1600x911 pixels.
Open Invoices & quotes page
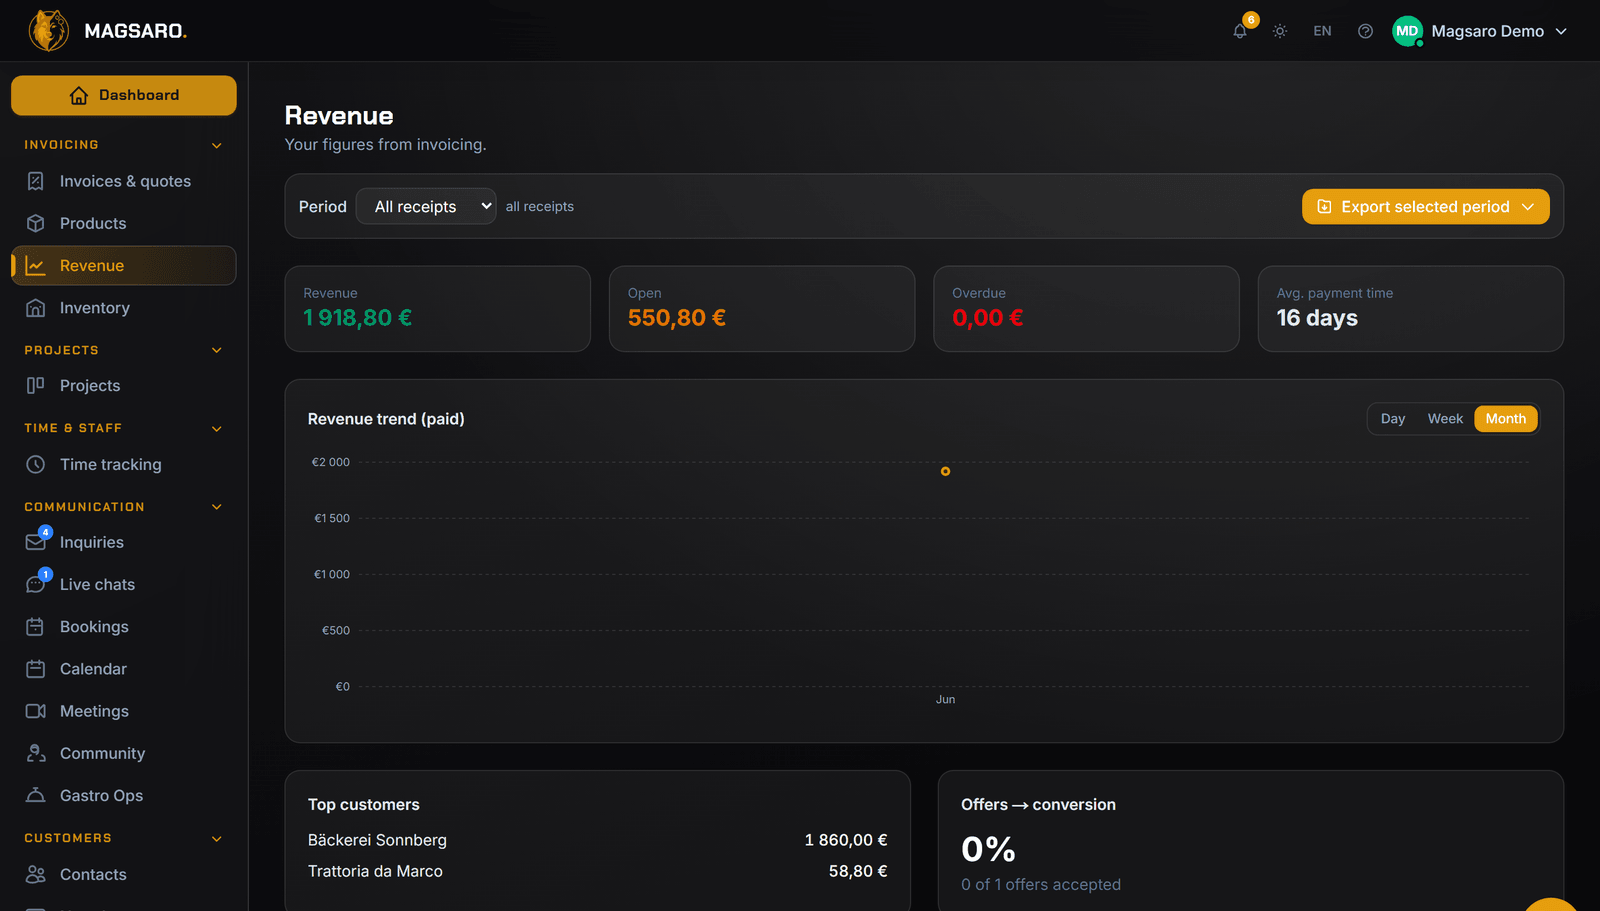pos(124,181)
